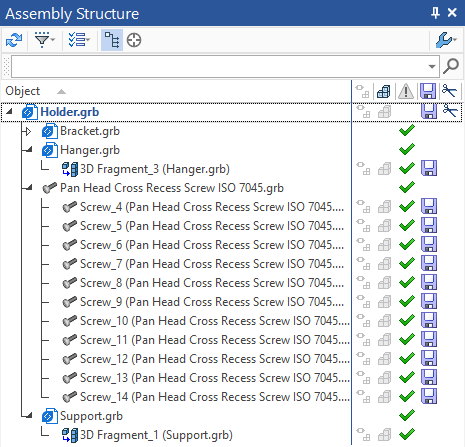Click the 3D blocks icon for 3D Fragment_1

tap(384, 435)
